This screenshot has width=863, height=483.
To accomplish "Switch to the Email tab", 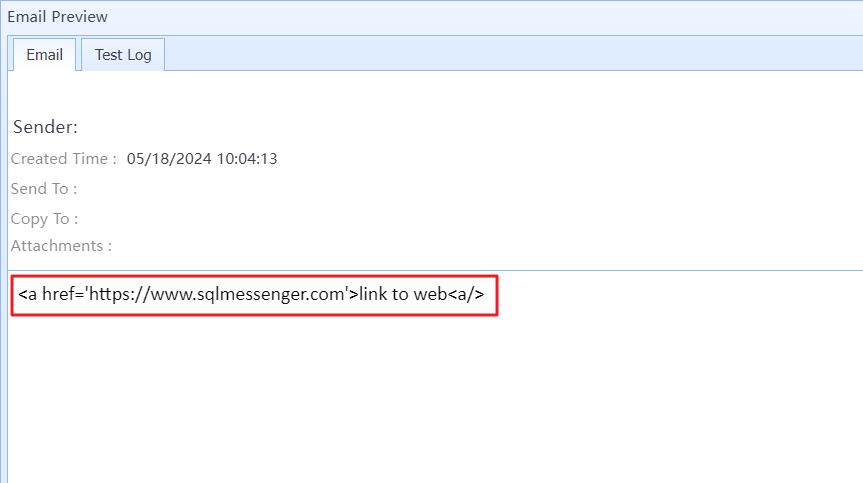I will [x=44, y=55].
